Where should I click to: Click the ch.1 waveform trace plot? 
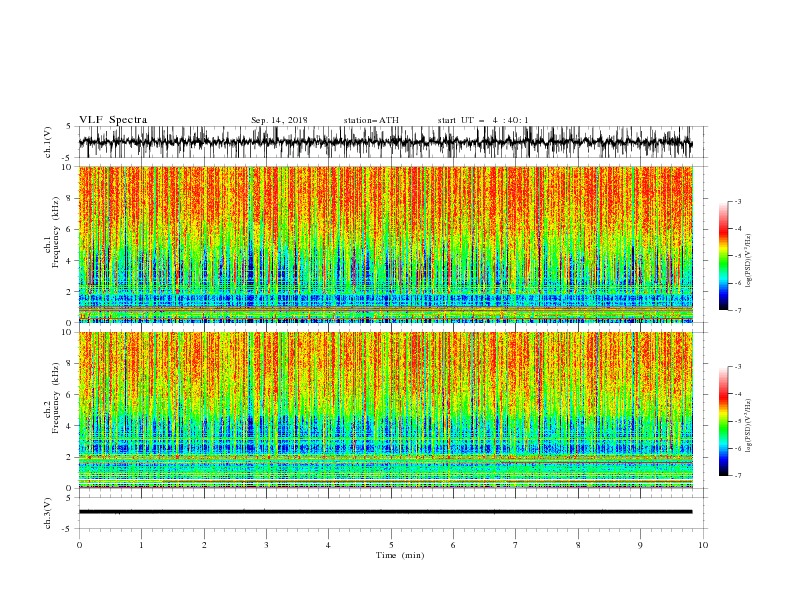385,142
